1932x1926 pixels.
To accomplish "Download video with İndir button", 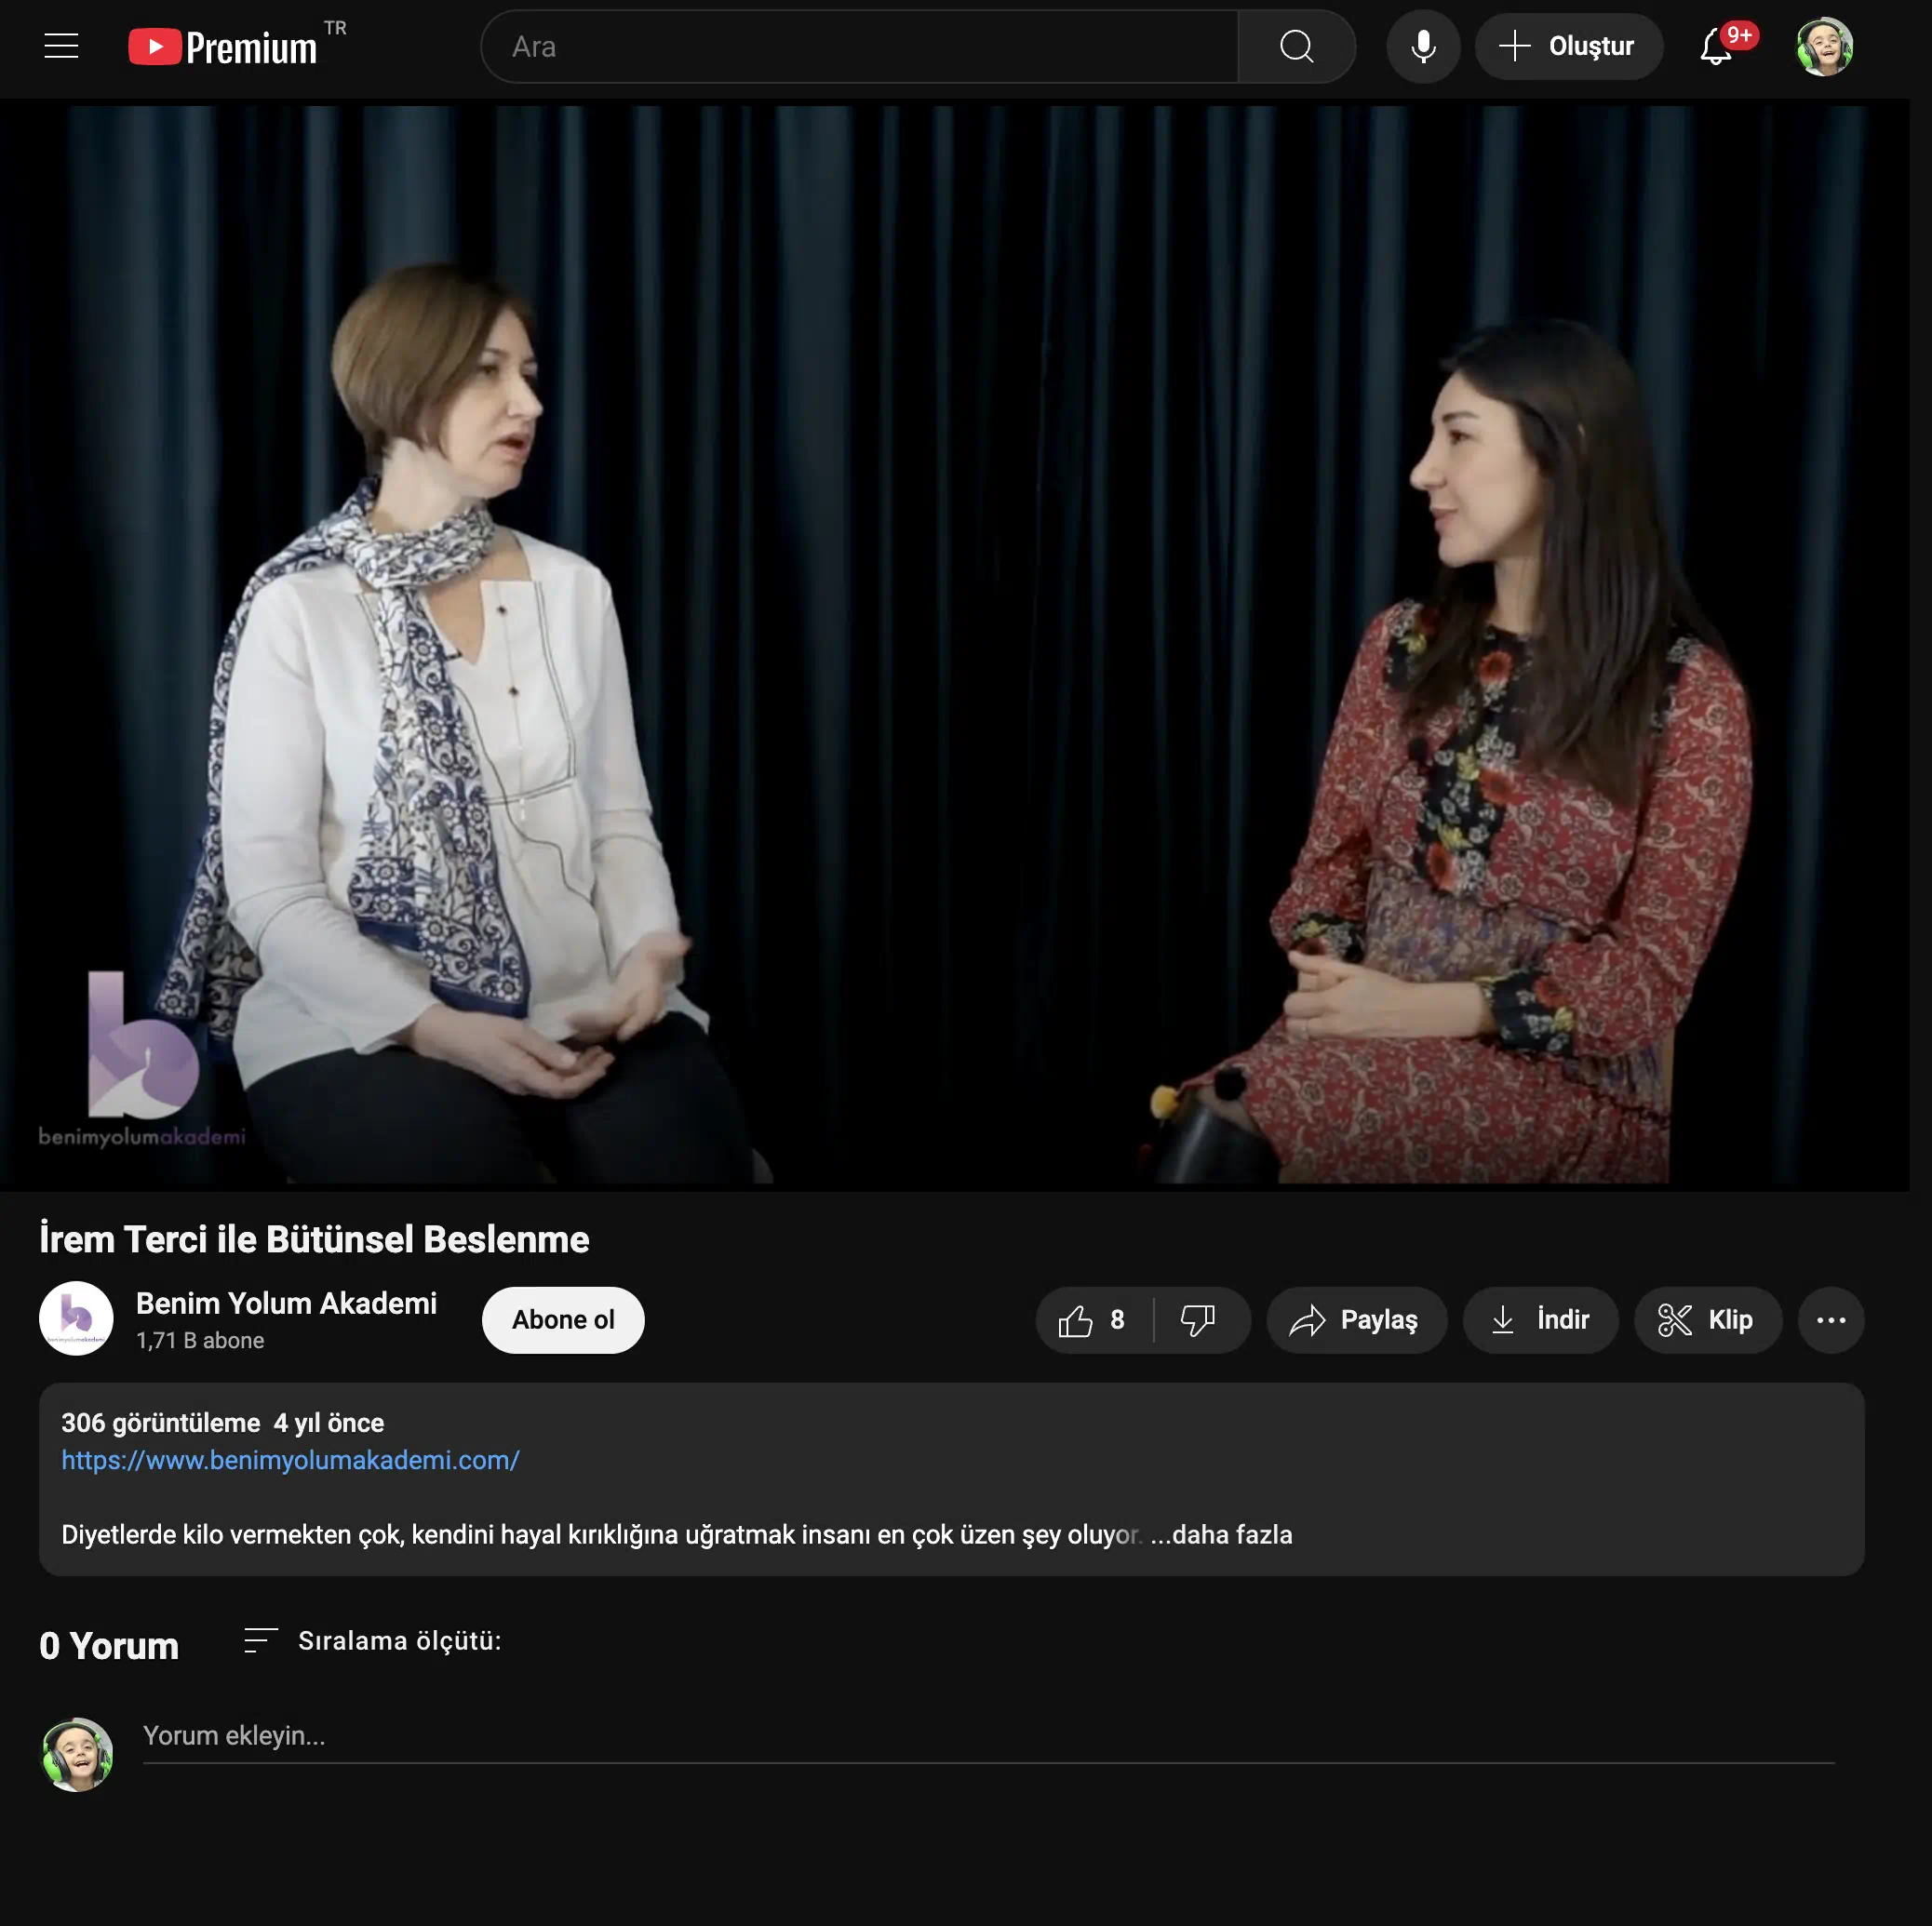I will point(1540,1319).
